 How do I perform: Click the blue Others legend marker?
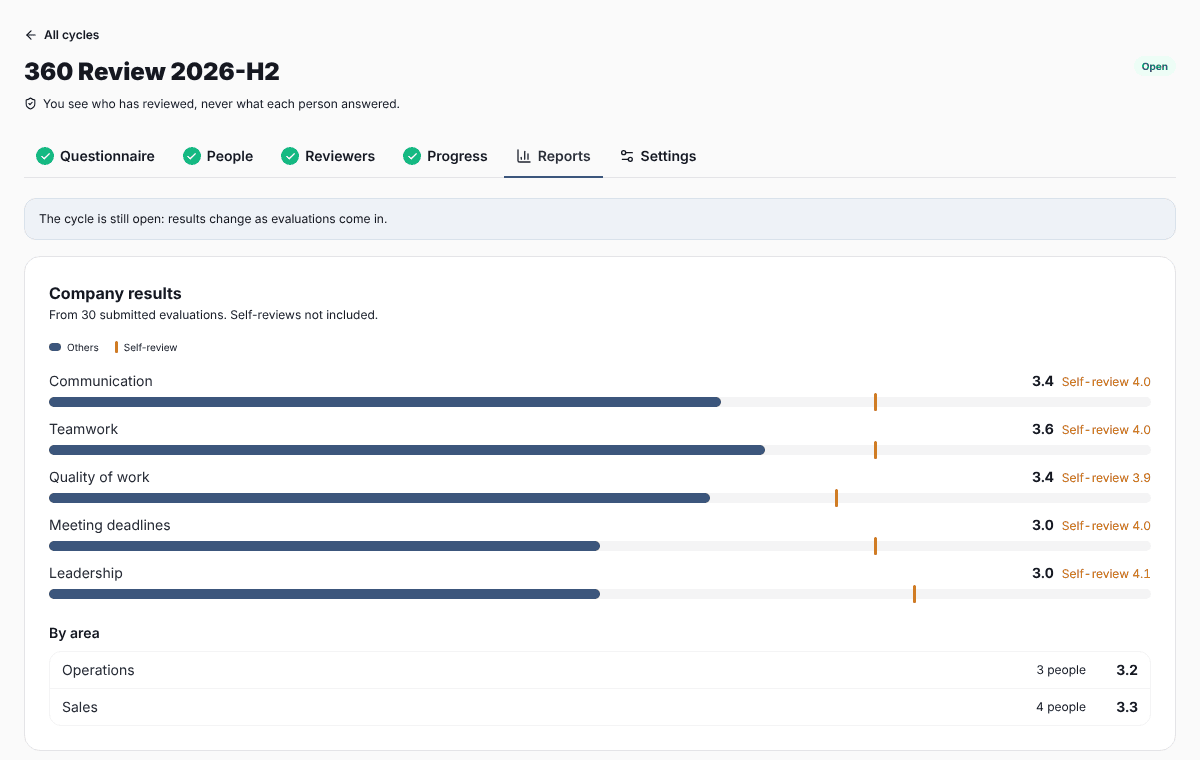coord(55,348)
